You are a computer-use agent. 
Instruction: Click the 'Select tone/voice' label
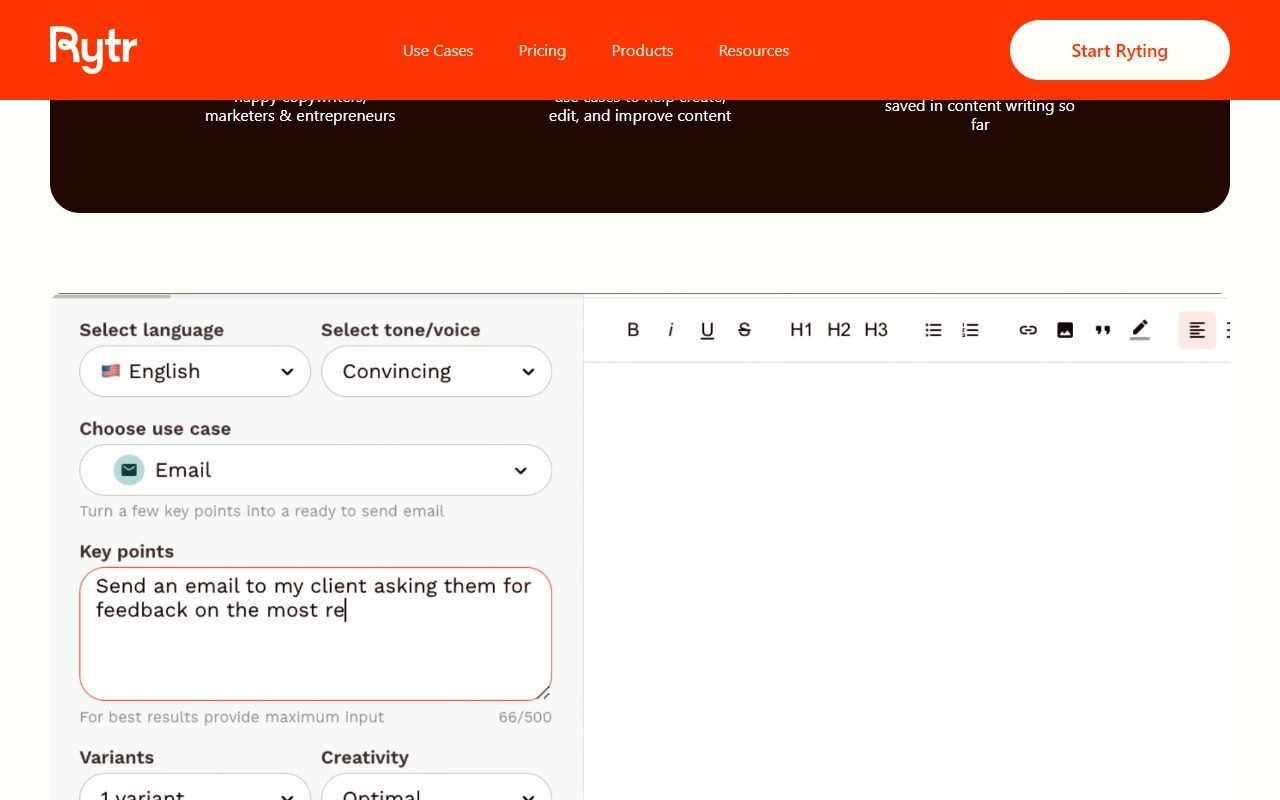pos(401,330)
